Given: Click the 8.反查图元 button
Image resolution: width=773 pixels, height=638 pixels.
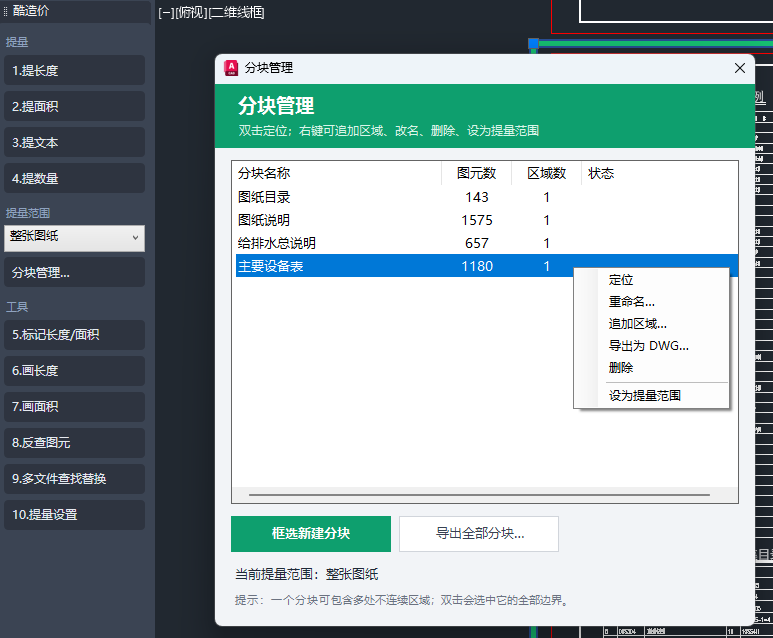Looking at the screenshot, I should click(x=74, y=443).
